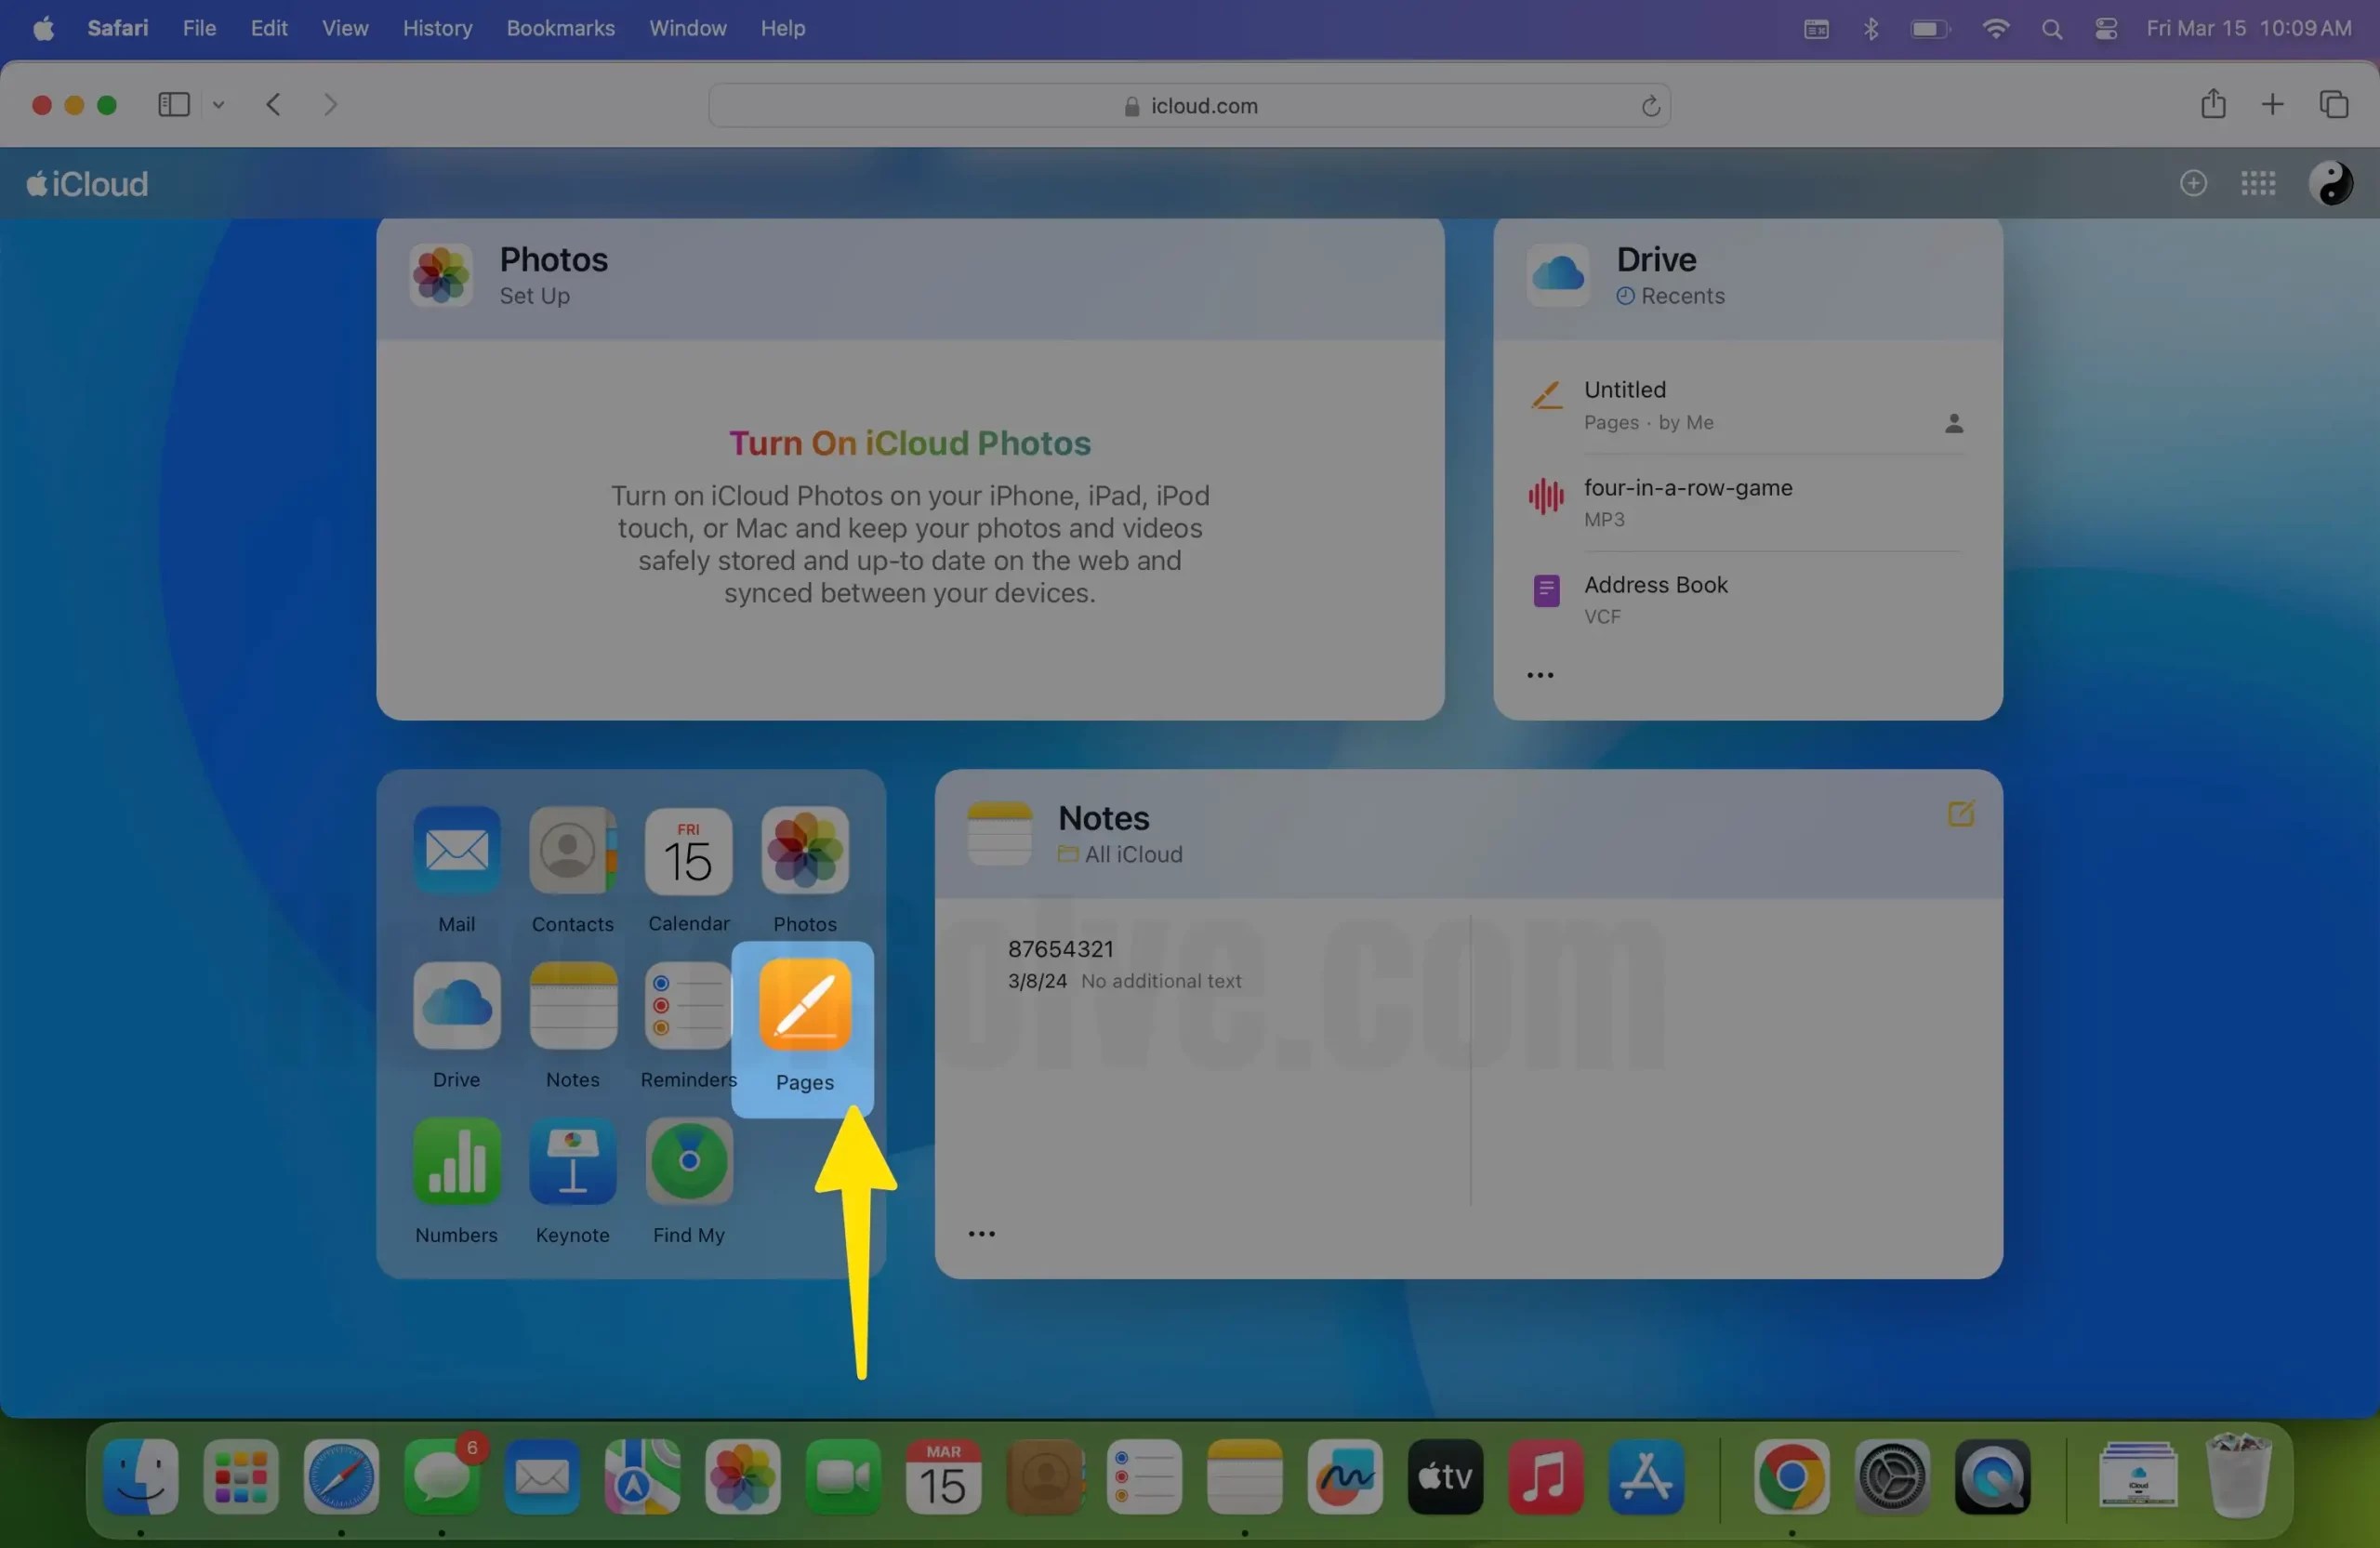This screenshot has height=1548, width=2380.
Task: Add a widget using the plus icon
Action: click(x=2192, y=183)
